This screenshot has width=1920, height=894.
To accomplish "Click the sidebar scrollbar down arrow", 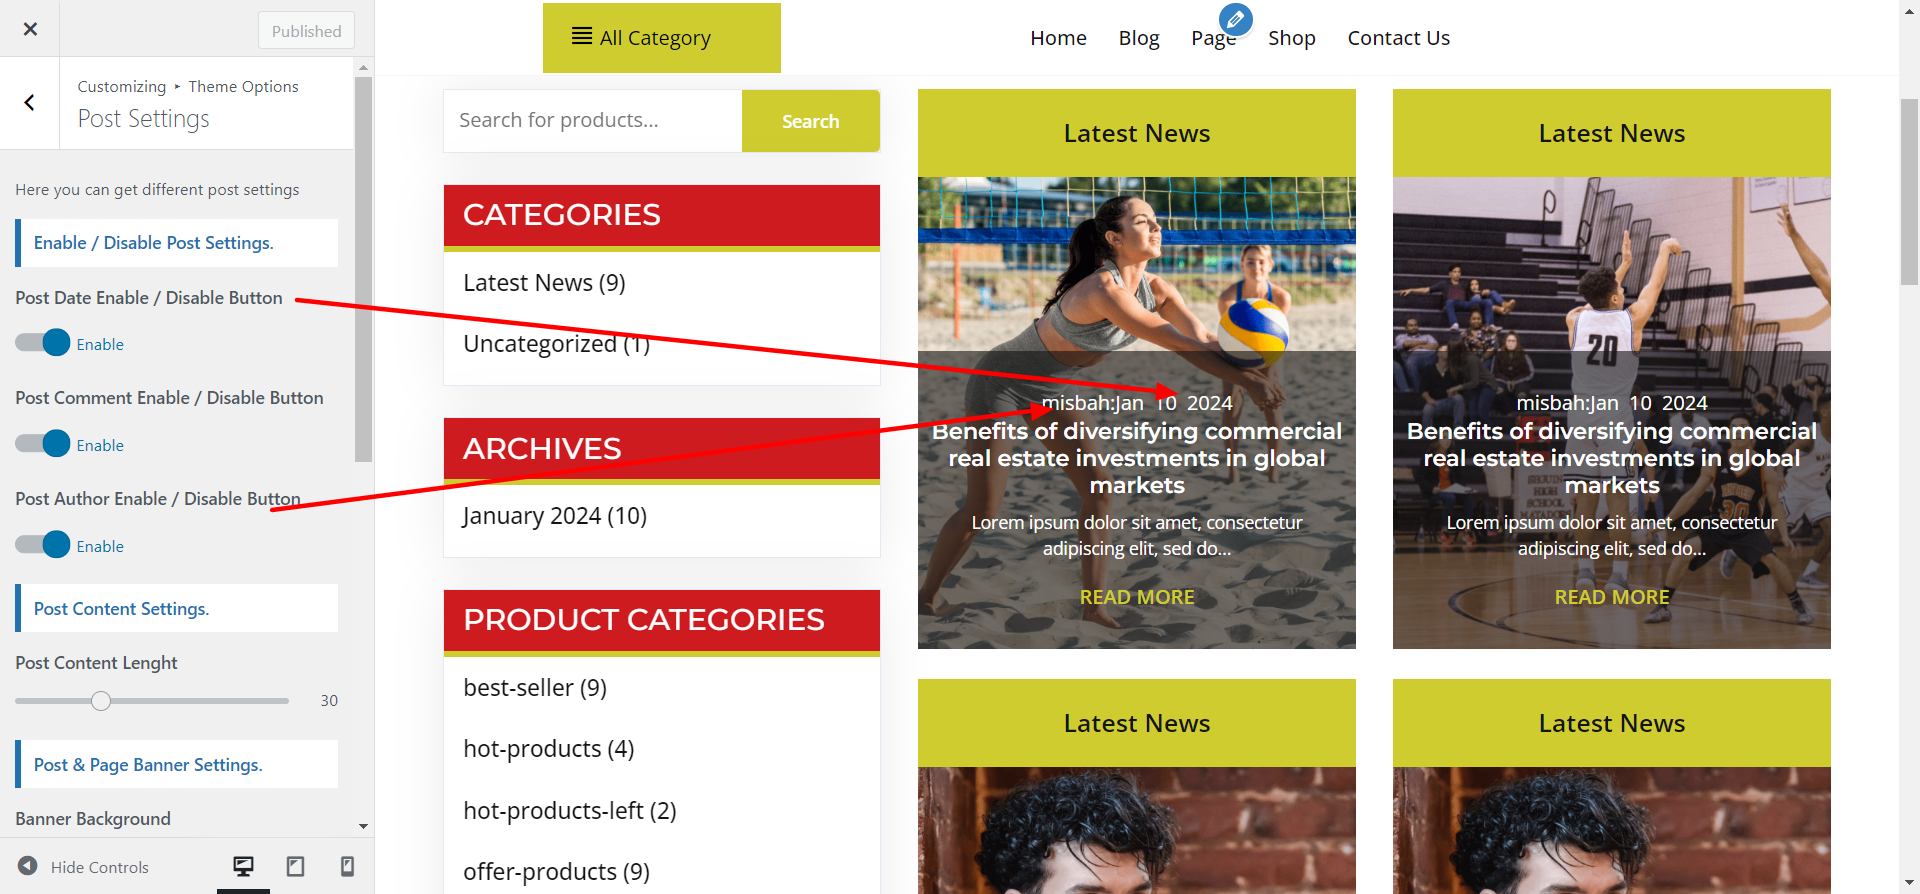I will coord(363,827).
